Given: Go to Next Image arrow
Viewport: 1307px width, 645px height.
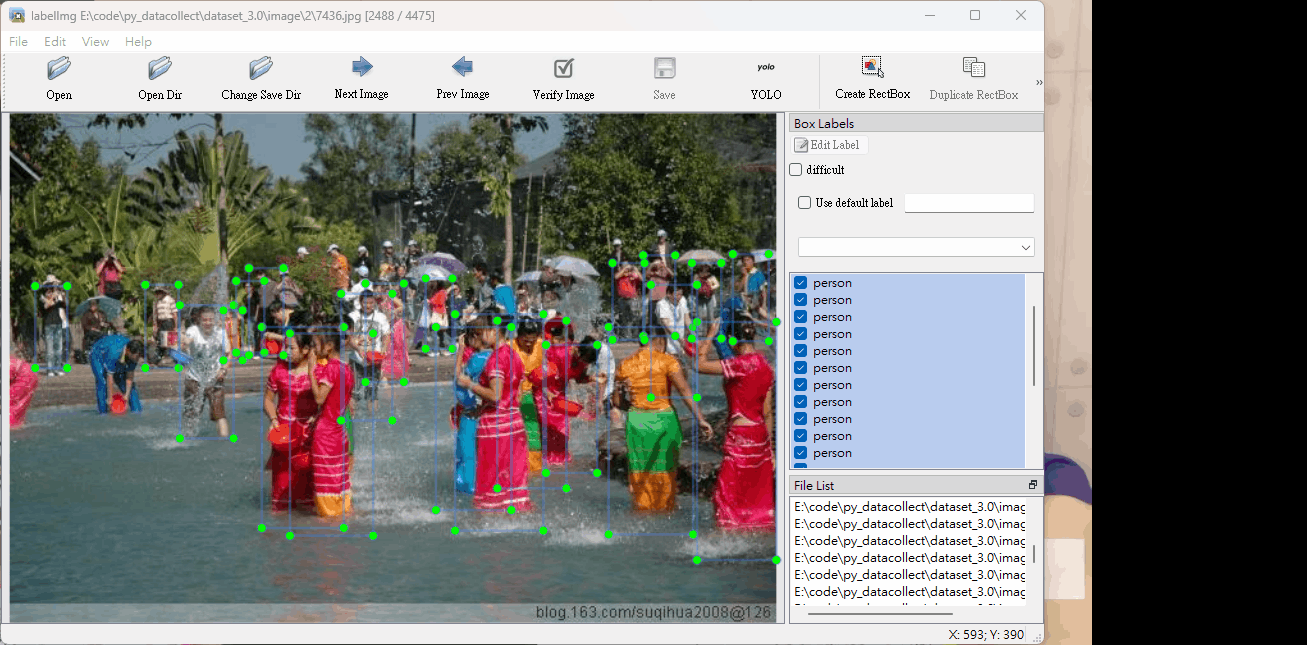Looking at the screenshot, I should click(362, 68).
